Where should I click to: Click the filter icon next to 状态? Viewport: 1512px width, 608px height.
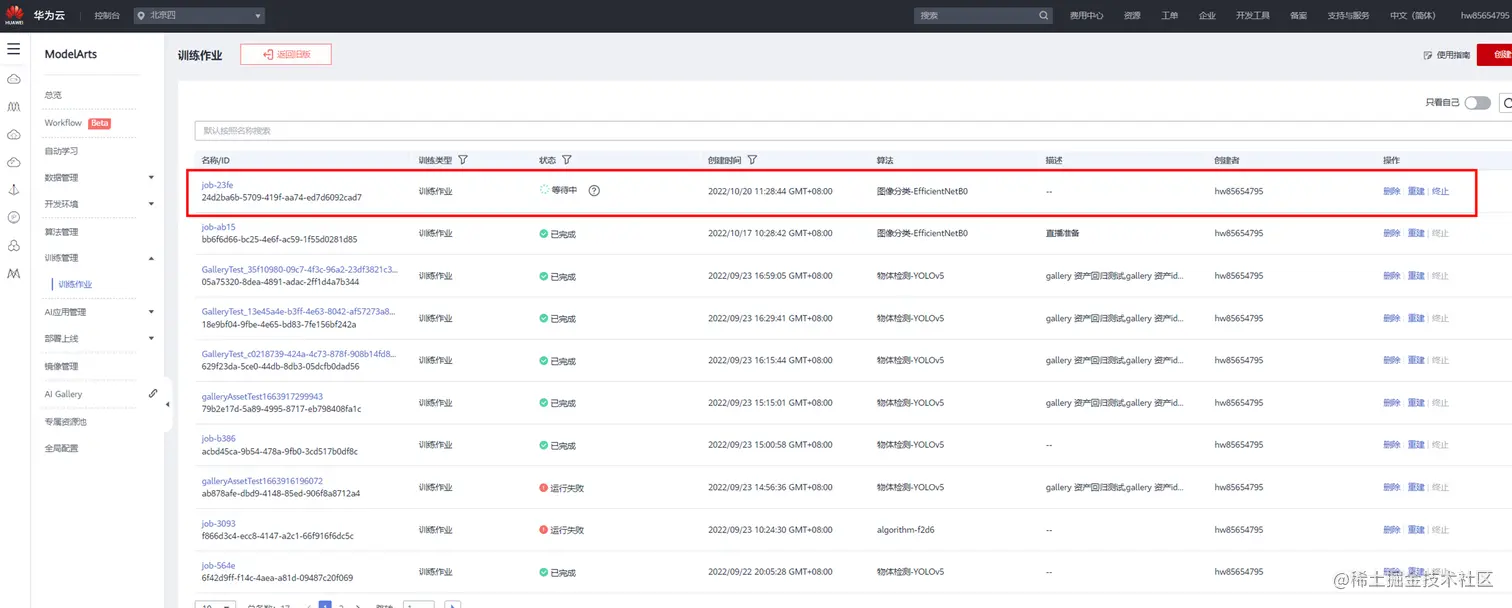pos(567,160)
